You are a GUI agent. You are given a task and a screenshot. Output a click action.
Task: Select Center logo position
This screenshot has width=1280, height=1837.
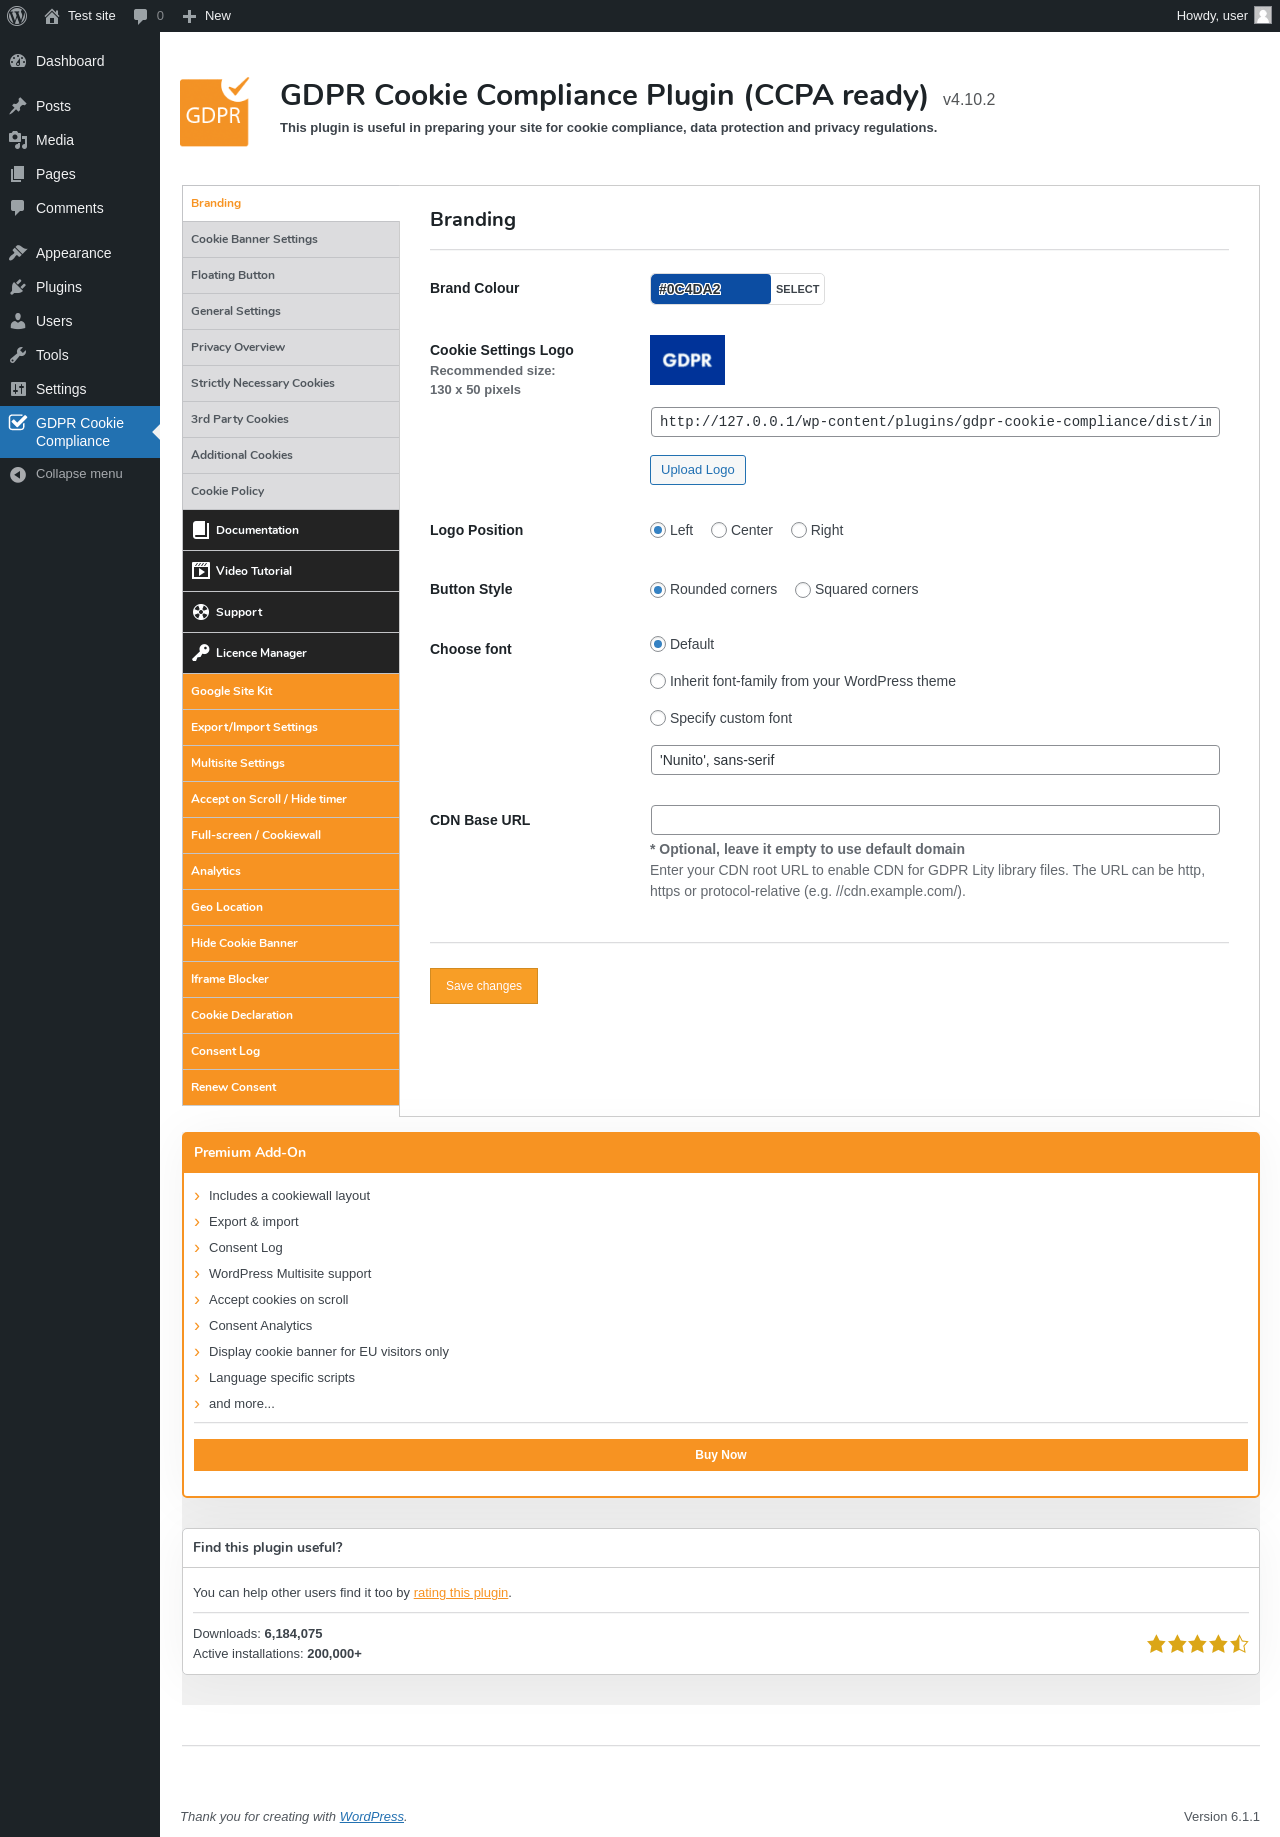click(719, 530)
